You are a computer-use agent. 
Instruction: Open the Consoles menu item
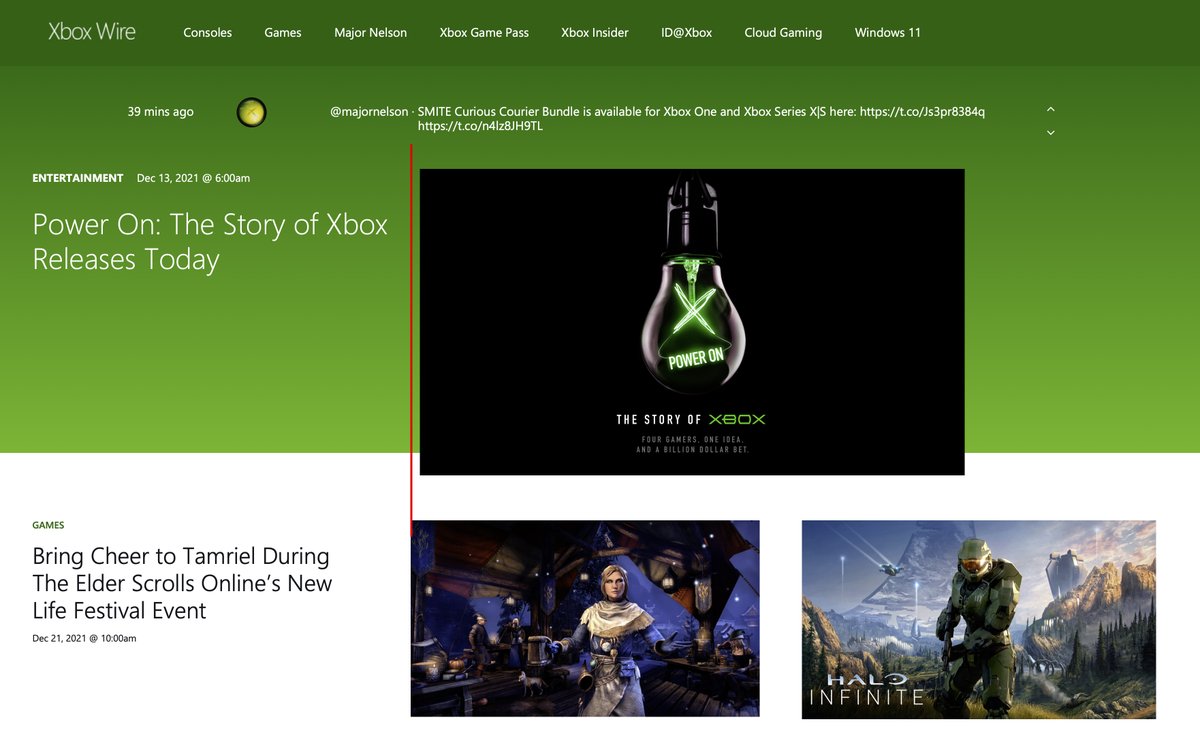tap(208, 33)
